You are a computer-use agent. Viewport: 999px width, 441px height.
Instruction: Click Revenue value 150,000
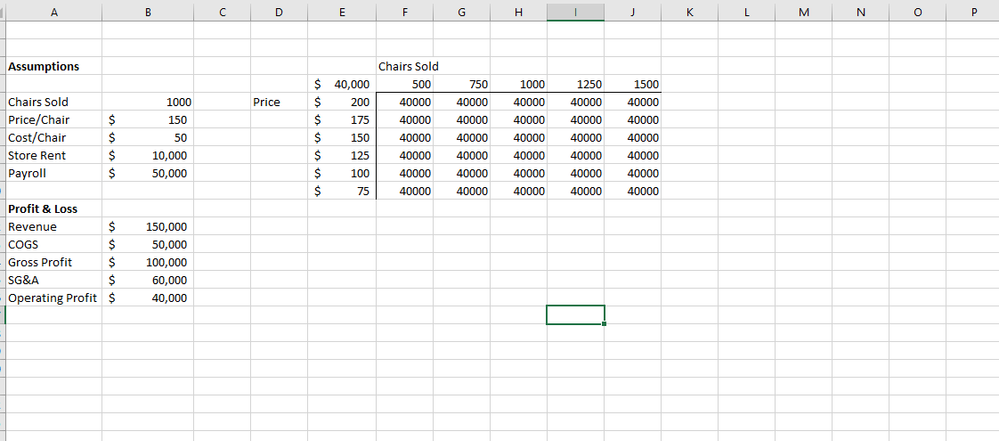[x=148, y=227]
